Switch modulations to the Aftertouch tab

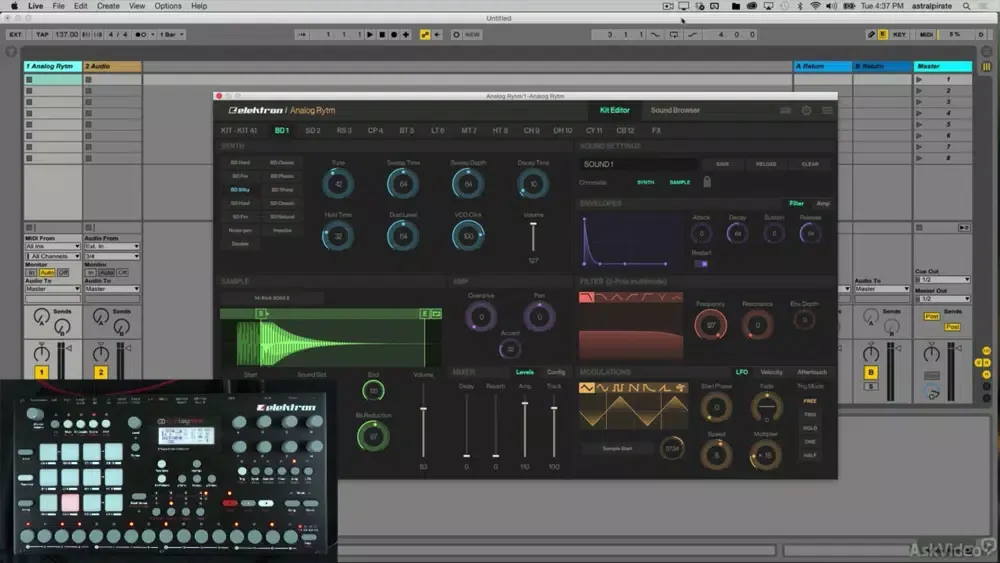pyautogui.click(x=811, y=372)
